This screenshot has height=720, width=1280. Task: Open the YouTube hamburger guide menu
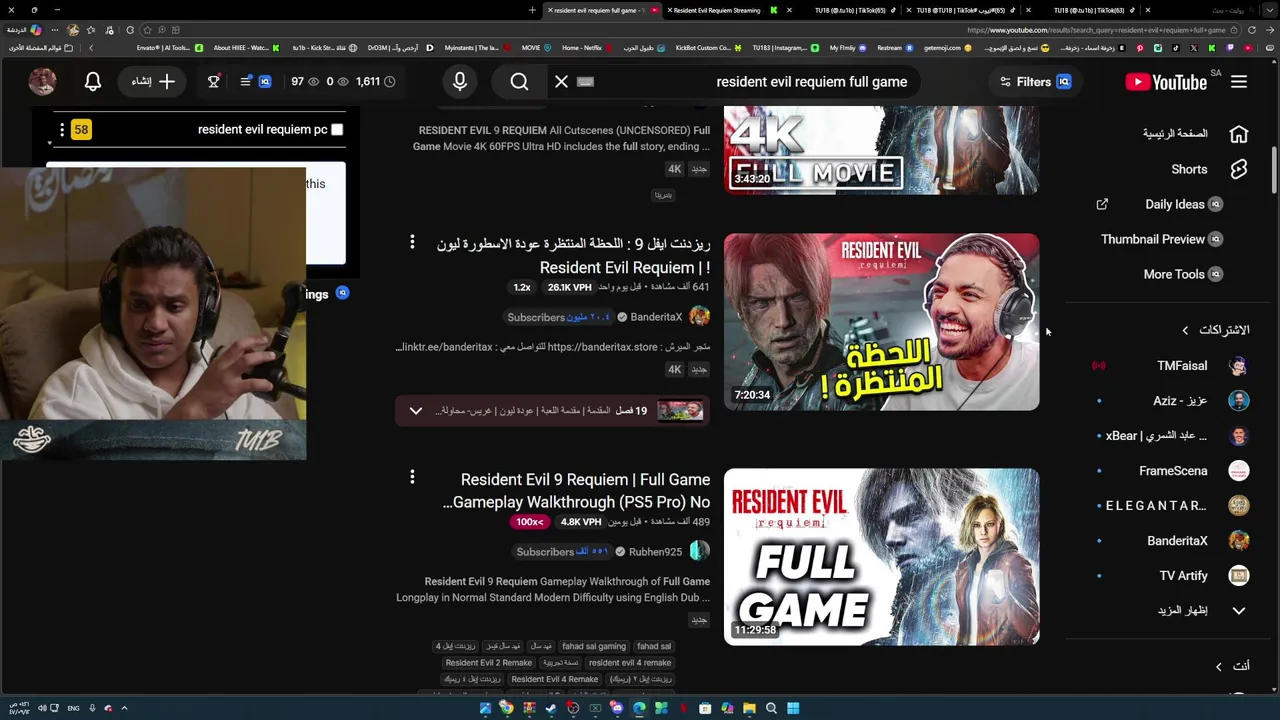tap(1239, 82)
